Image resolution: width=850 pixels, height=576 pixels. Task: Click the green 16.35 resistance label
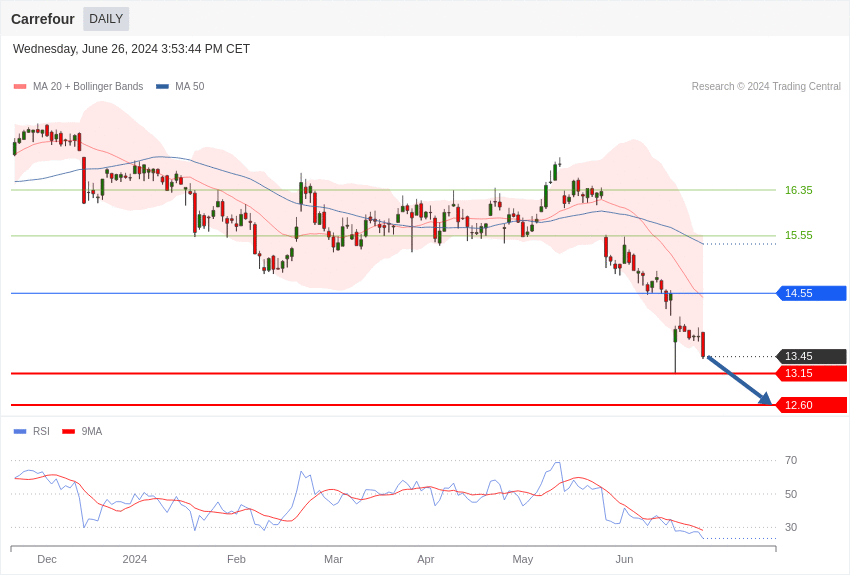tap(798, 190)
